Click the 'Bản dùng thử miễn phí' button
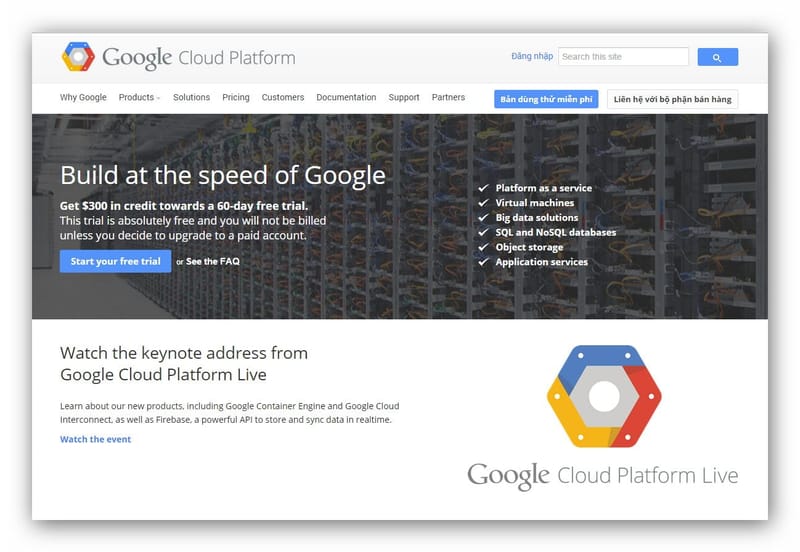Image resolution: width=800 pixels, height=552 pixels. pos(546,99)
